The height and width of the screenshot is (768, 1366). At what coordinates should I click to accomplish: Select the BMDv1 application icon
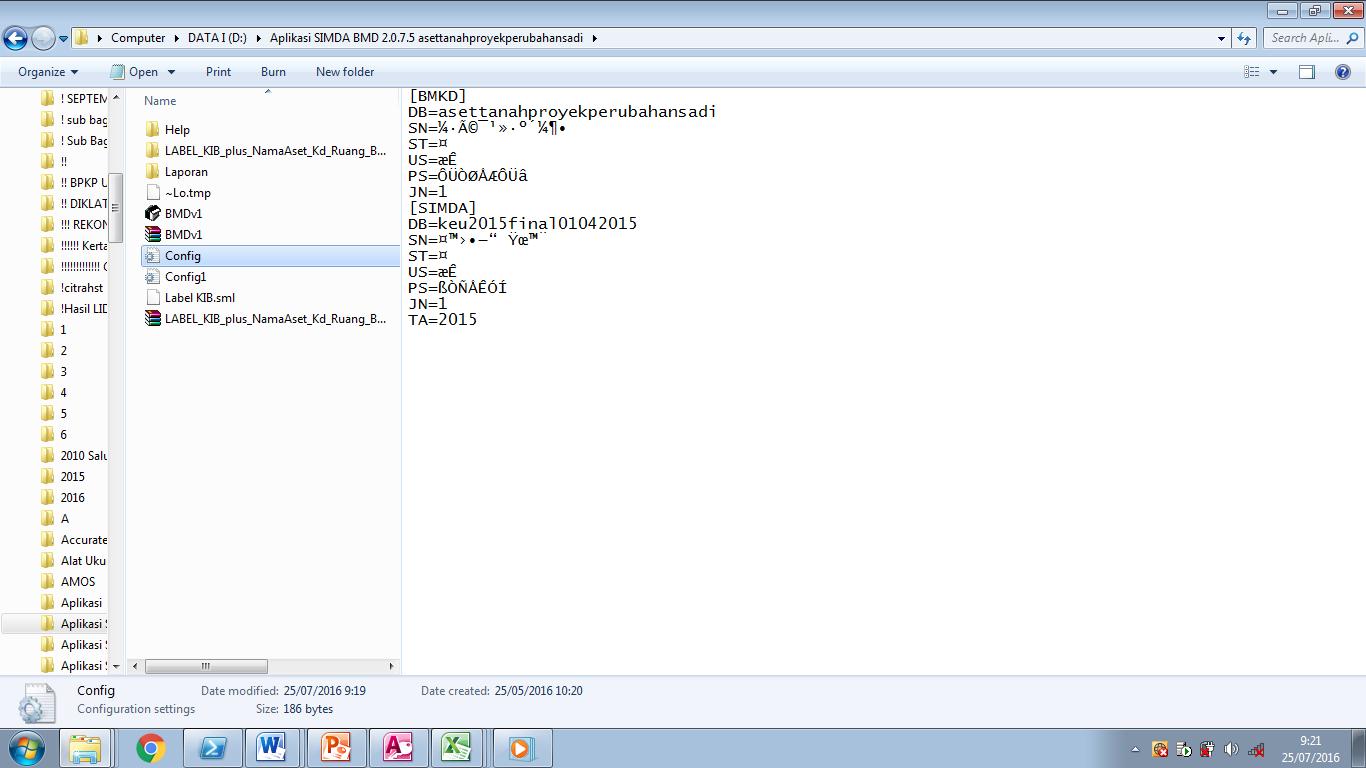tap(153, 214)
